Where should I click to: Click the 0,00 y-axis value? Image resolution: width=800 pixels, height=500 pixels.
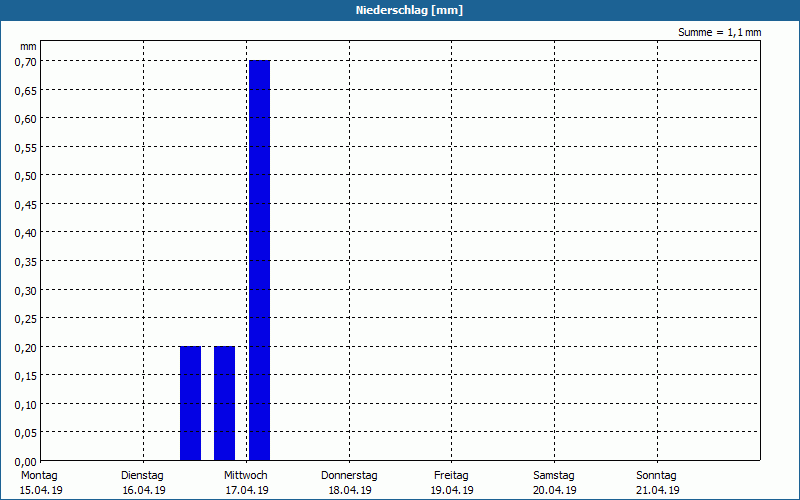(26, 462)
